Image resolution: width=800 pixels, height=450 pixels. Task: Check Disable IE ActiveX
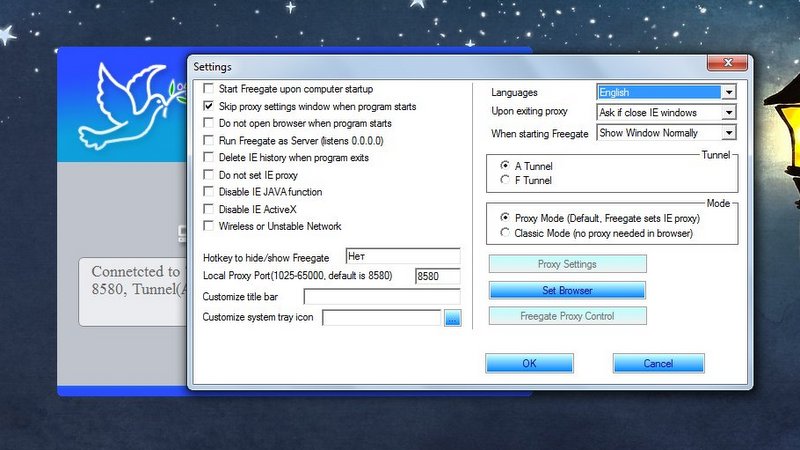click(208, 209)
